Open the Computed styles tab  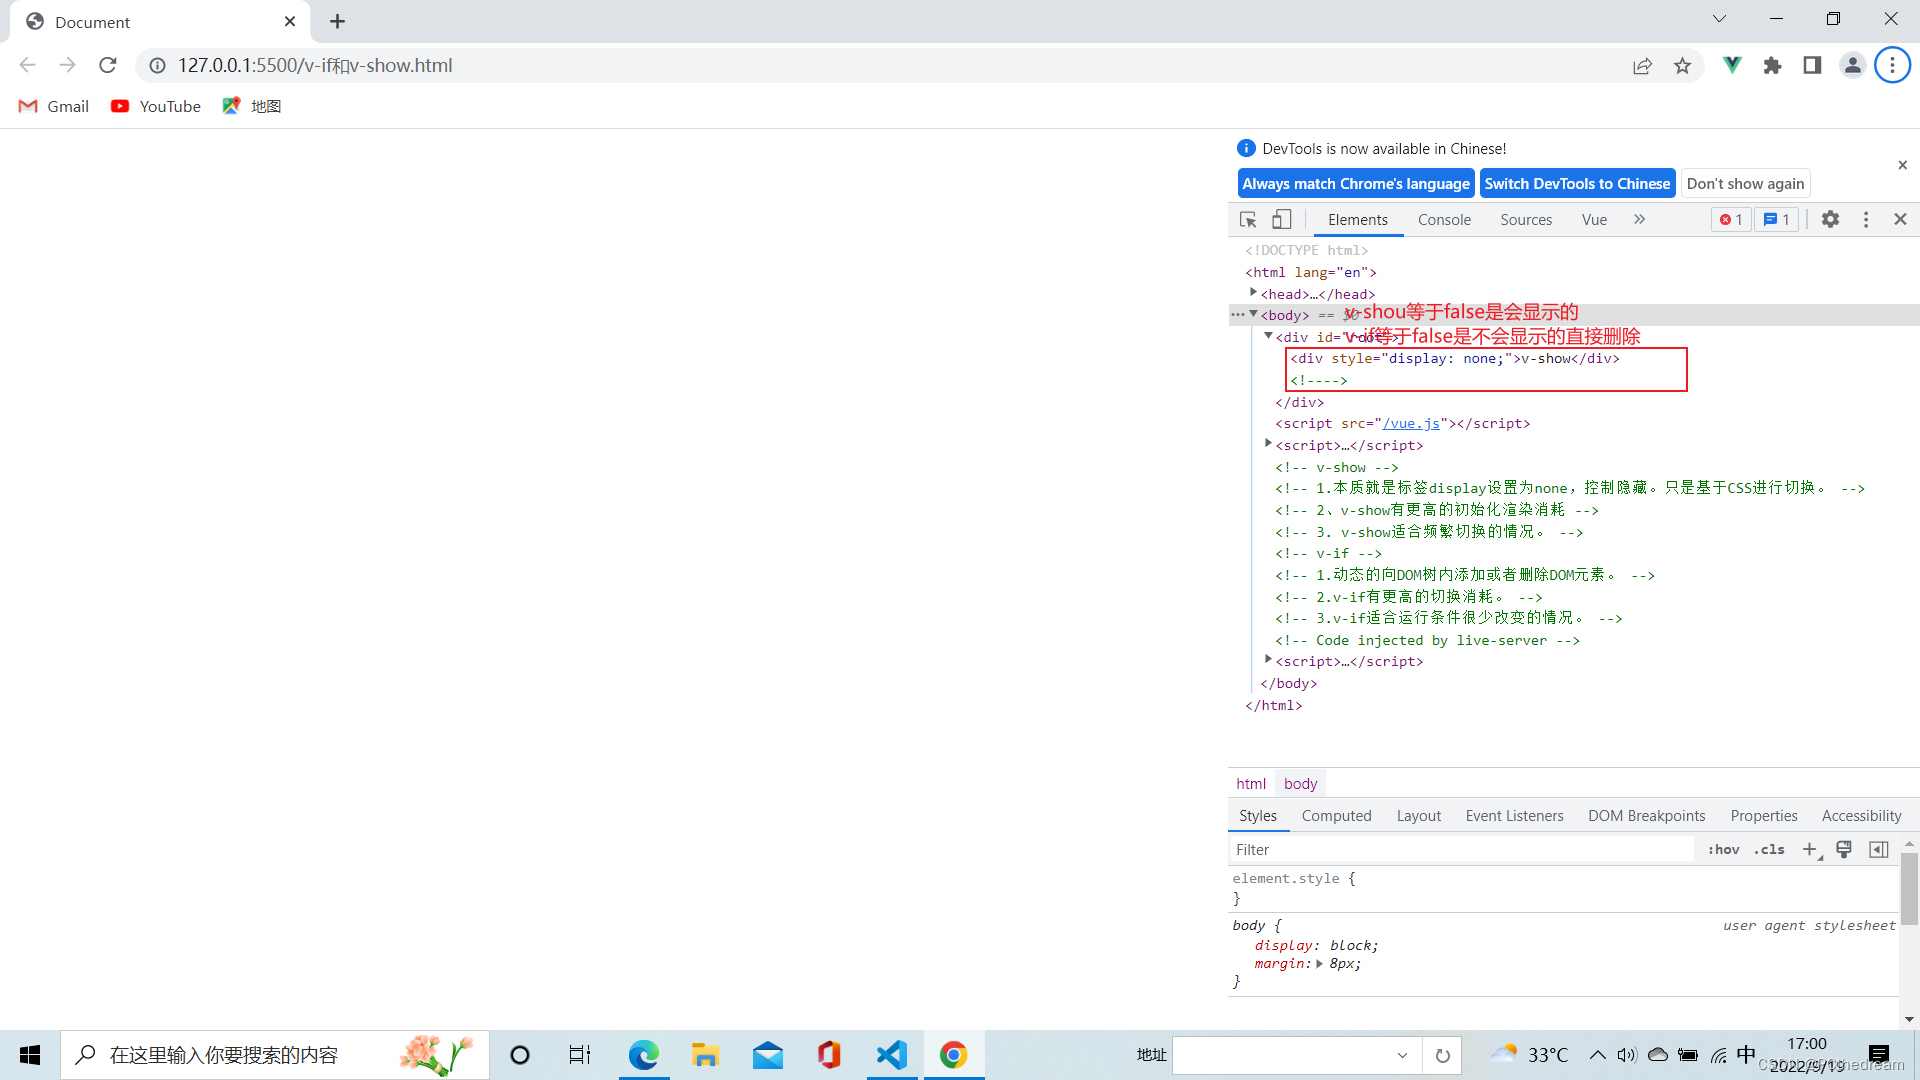[x=1336, y=815]
